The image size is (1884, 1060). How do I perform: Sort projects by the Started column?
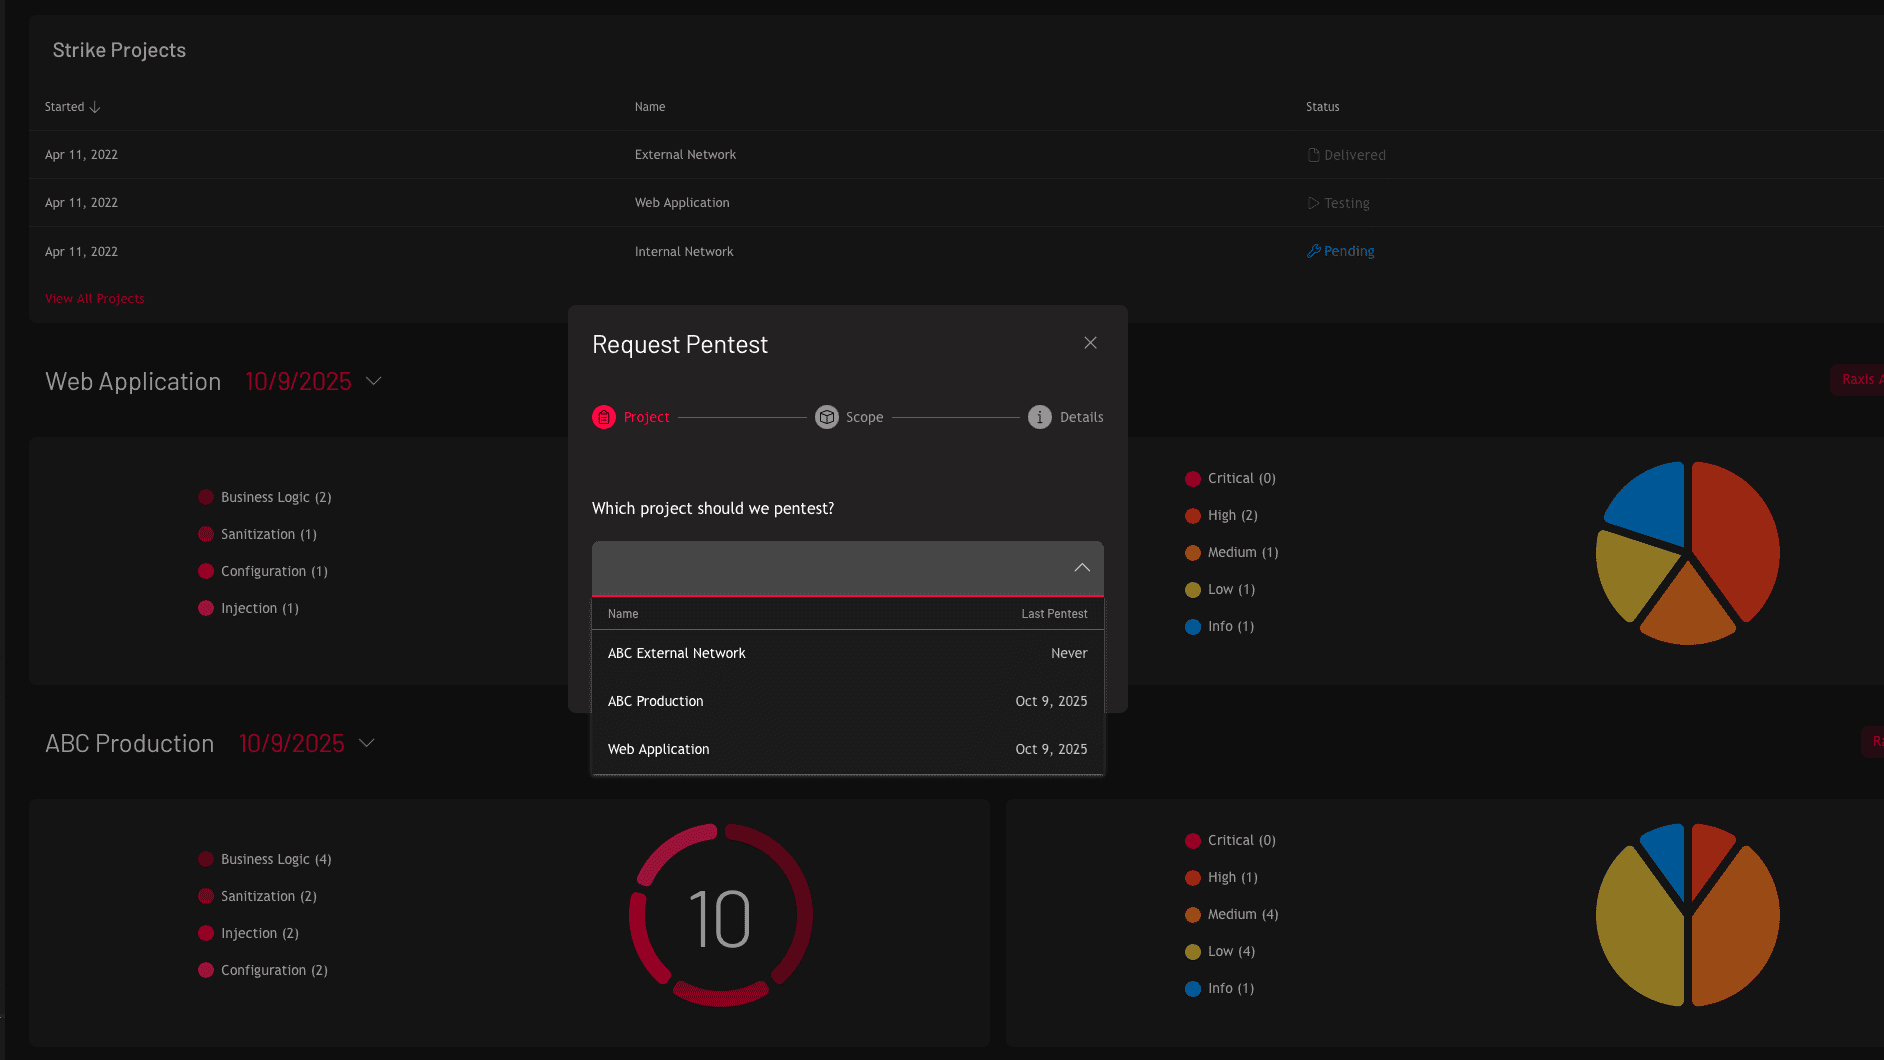(71, 106)
